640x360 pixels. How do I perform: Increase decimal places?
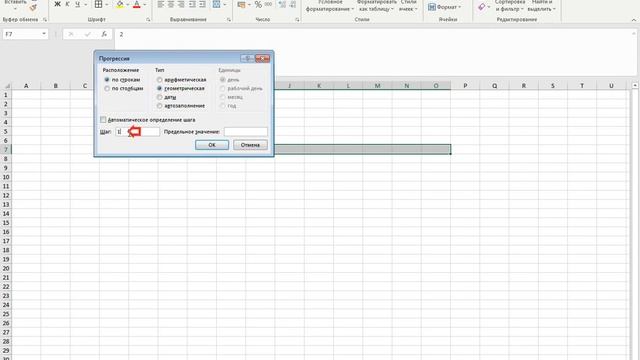(x=282, y=4)
